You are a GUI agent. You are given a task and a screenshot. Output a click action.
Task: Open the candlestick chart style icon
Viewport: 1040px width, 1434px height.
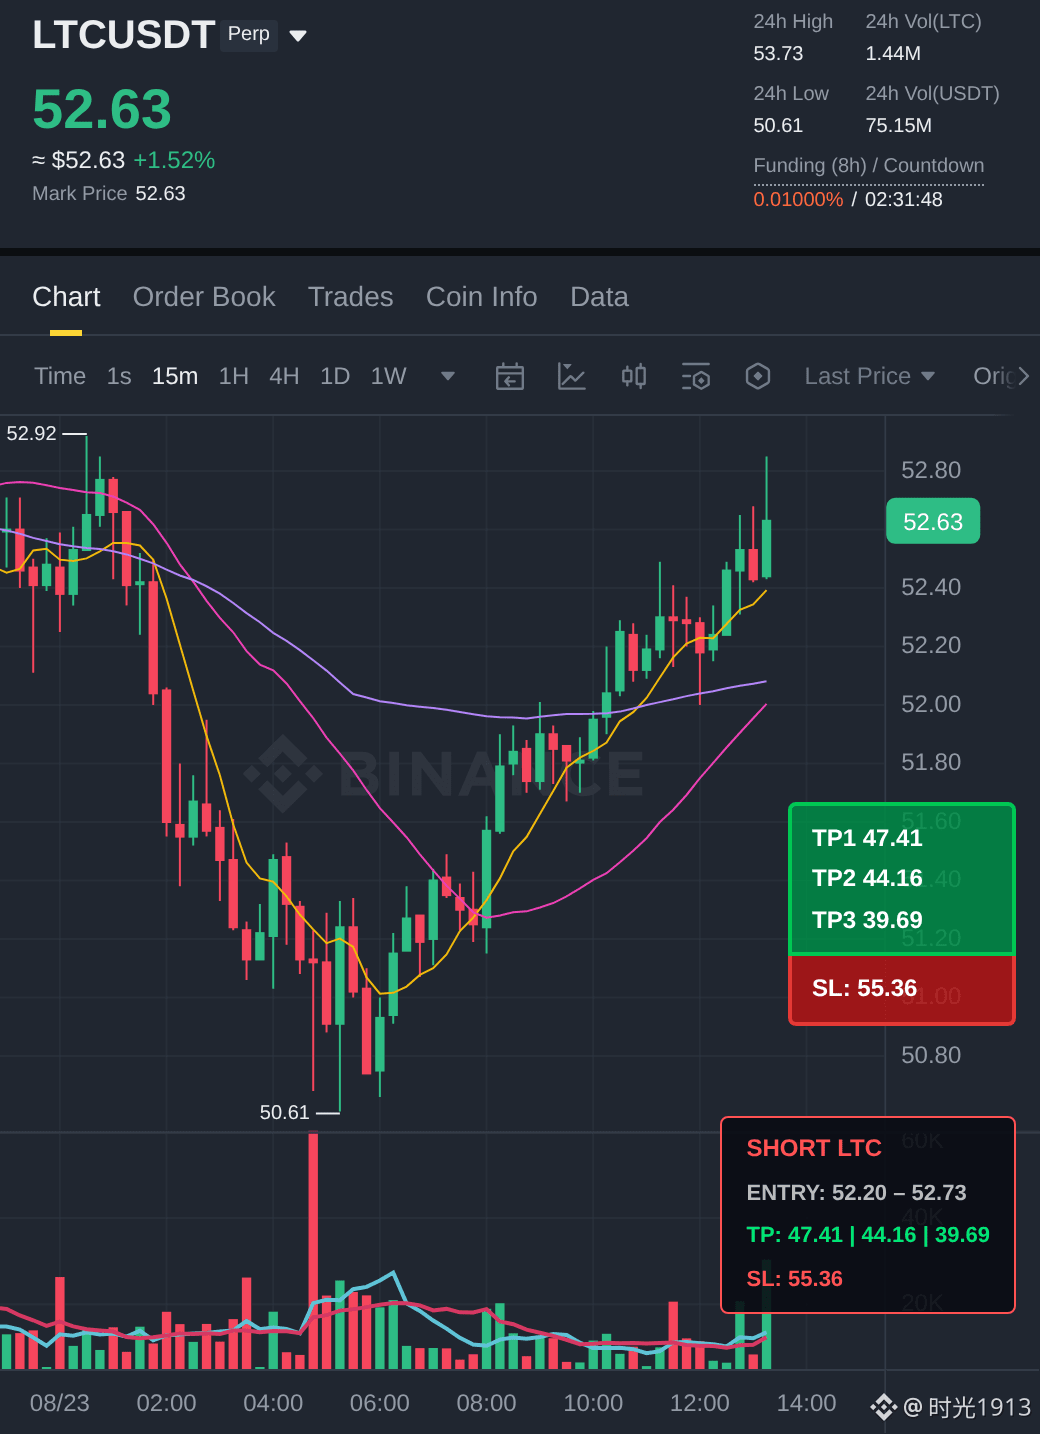click(x=634, y=376)
